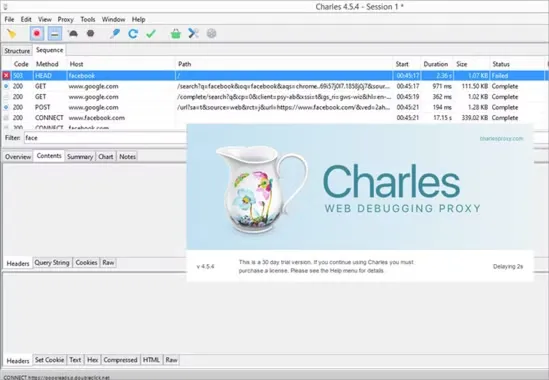Select the Query String tab

52,263
